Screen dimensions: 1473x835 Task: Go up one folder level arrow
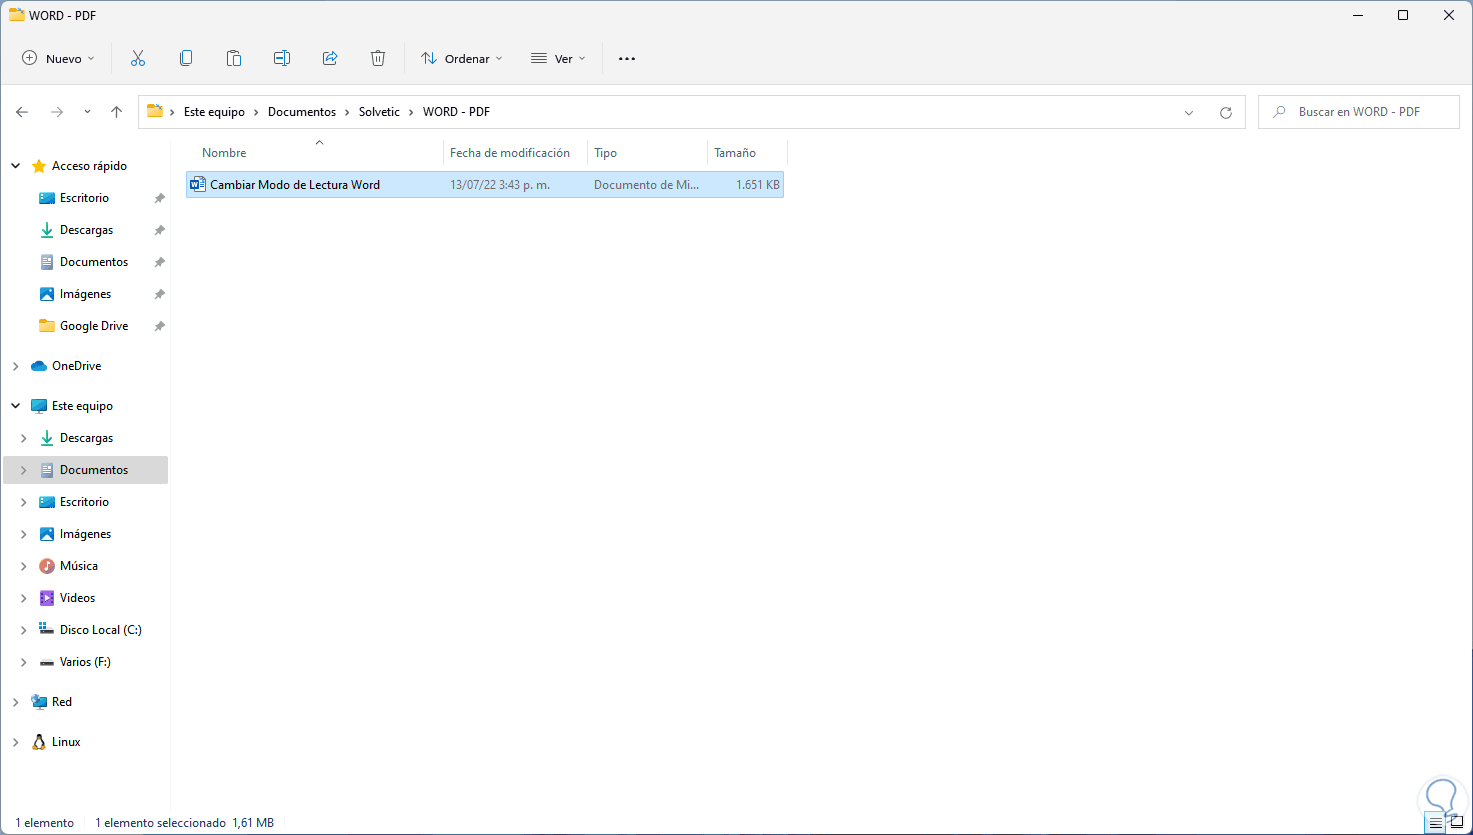tap(117, 112)
